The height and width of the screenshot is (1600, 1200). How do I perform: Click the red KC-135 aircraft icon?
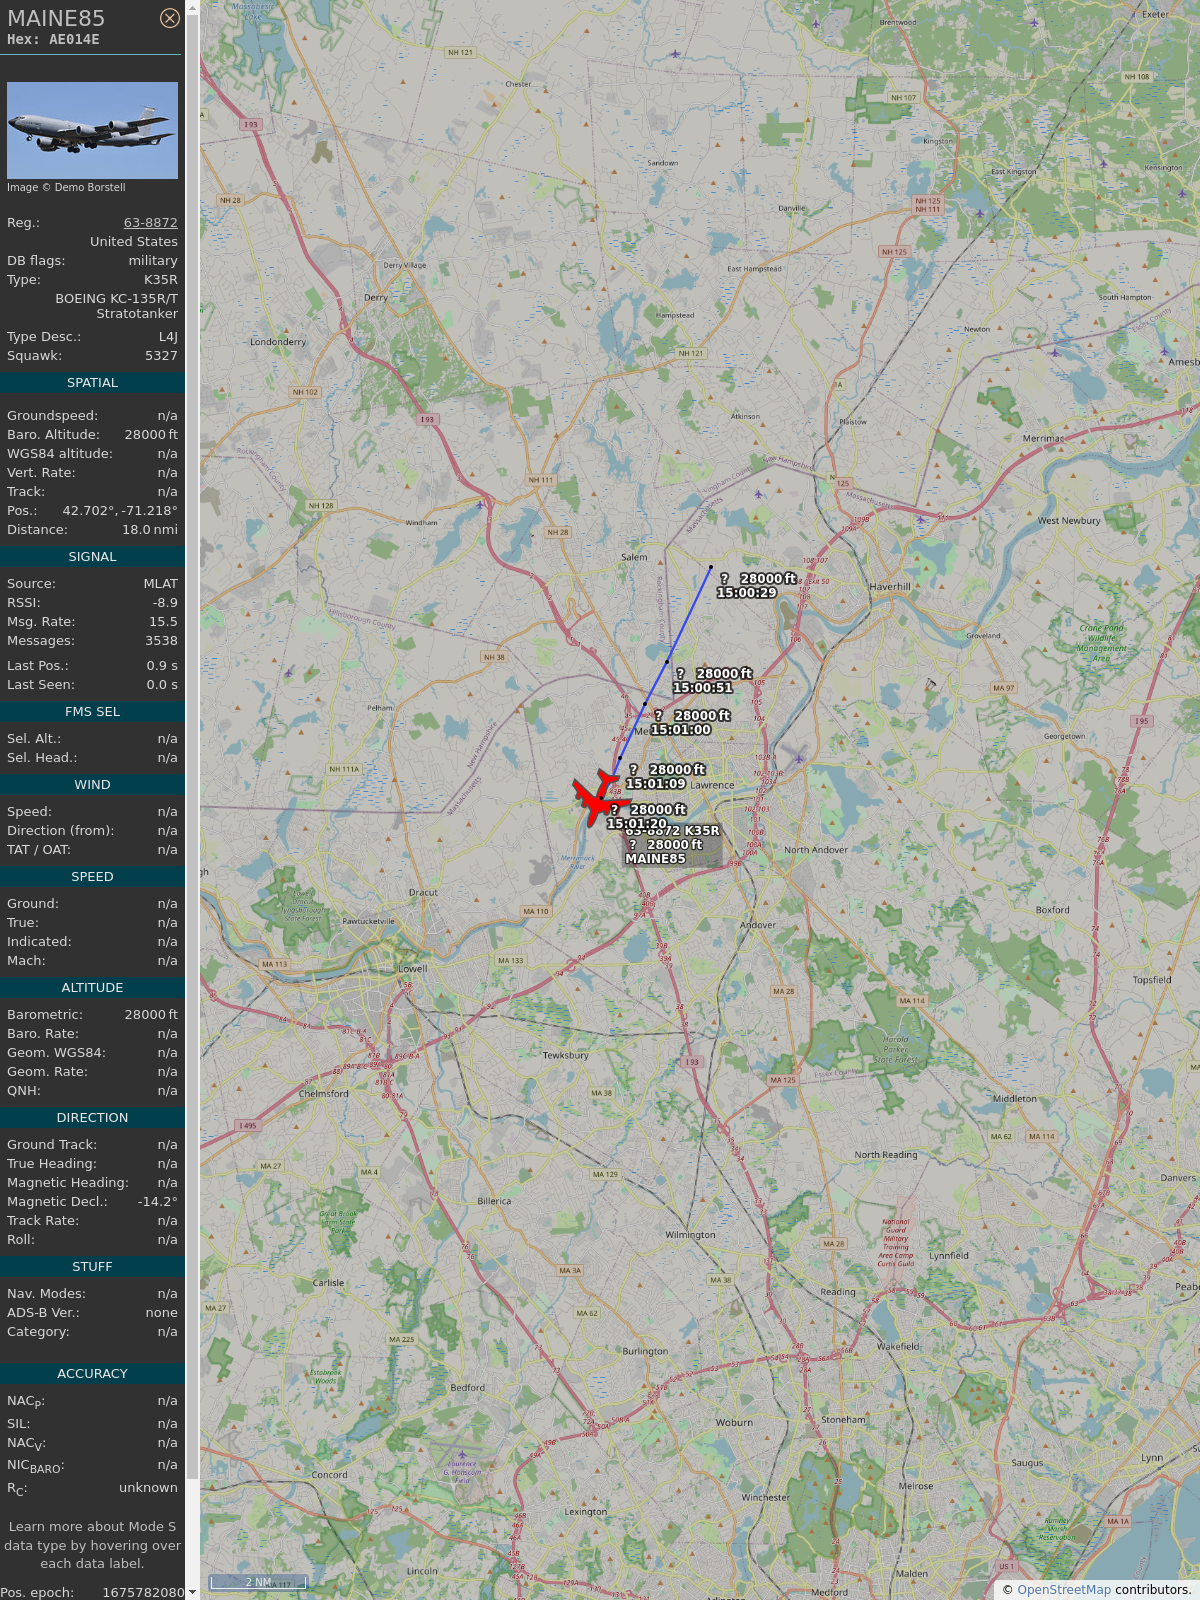pos(601,798)
